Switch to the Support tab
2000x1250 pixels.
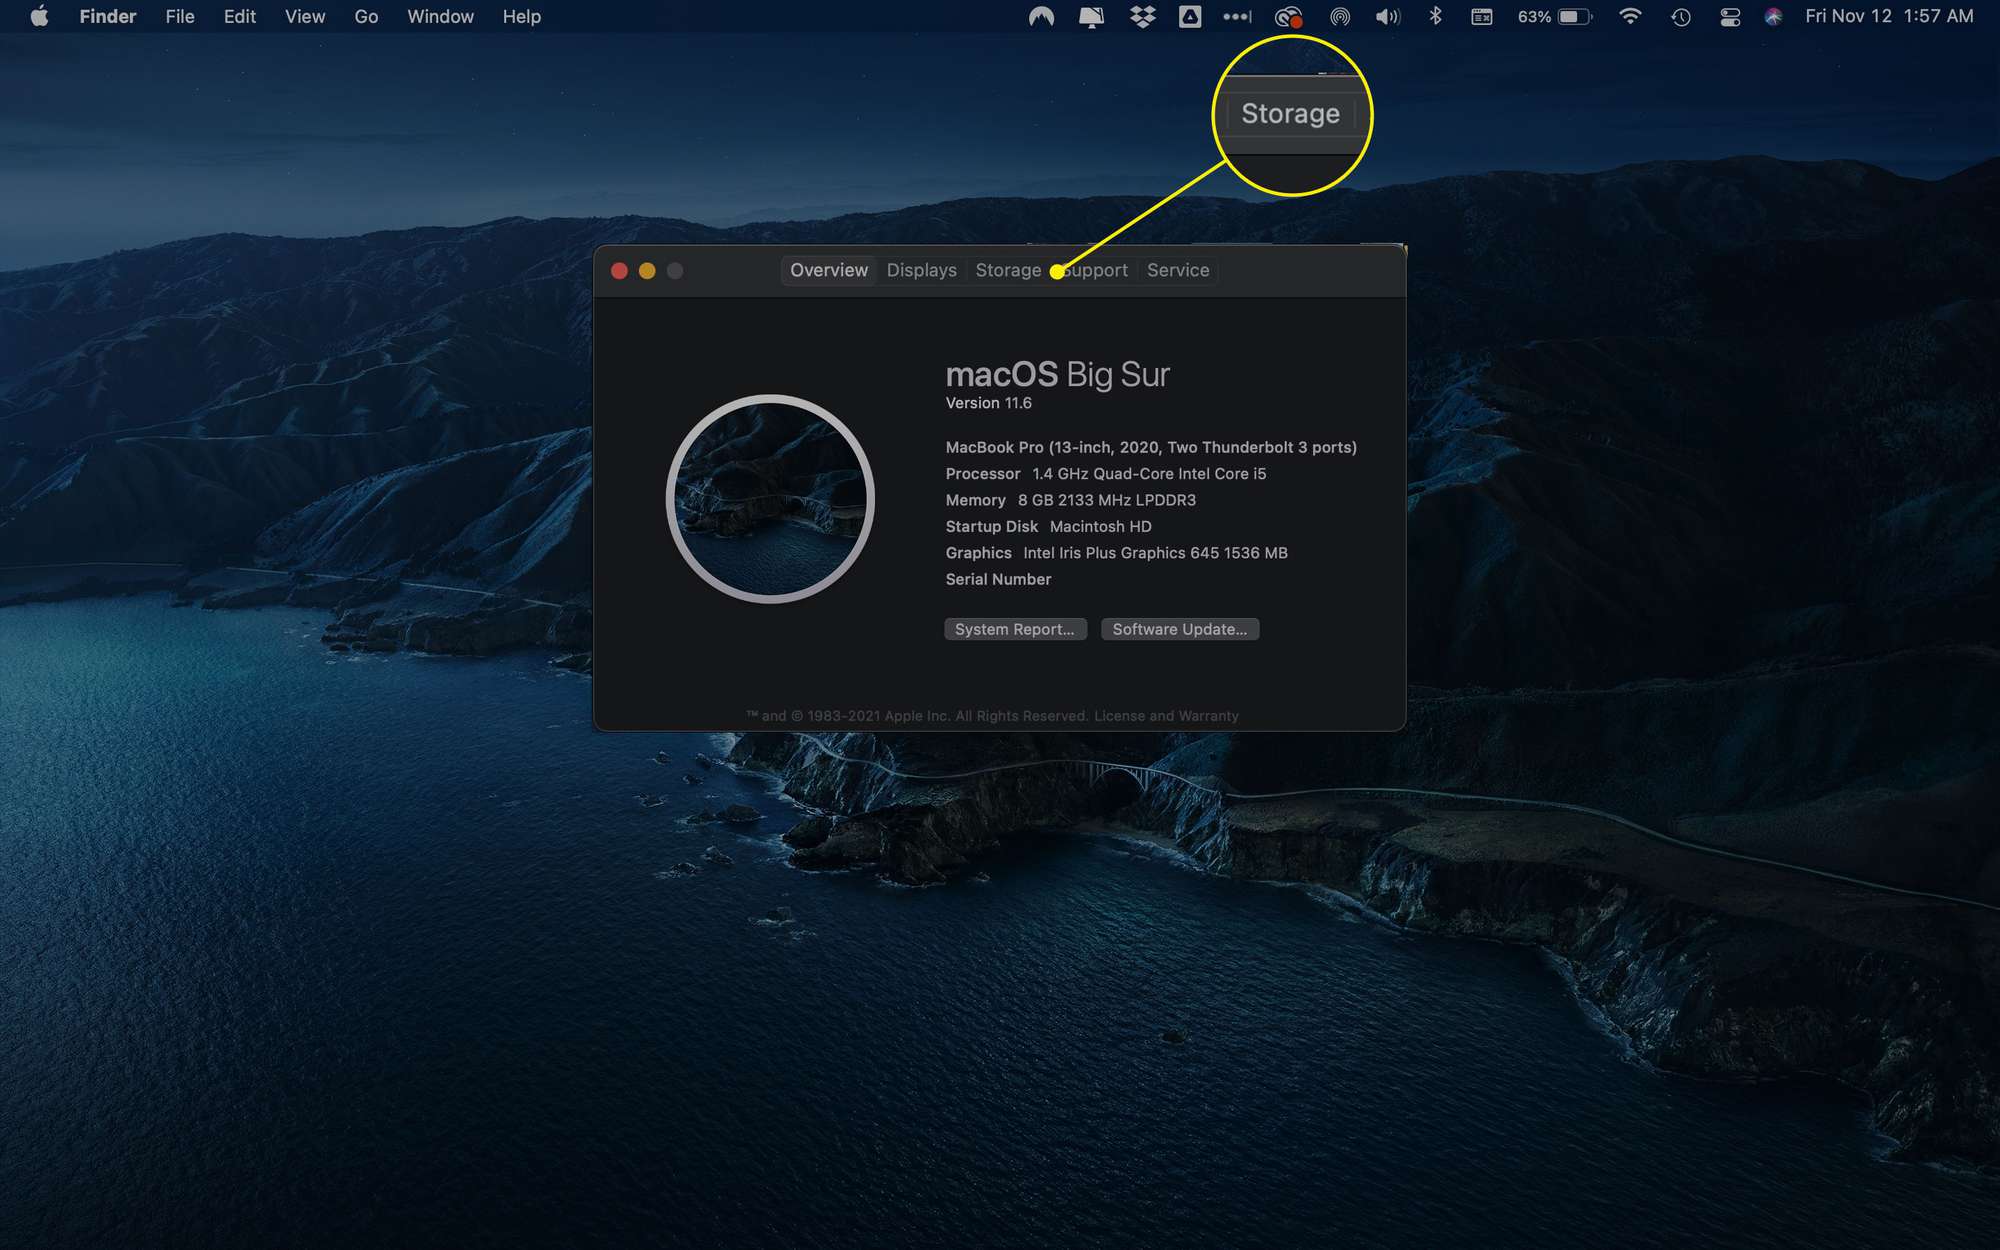1094,270
